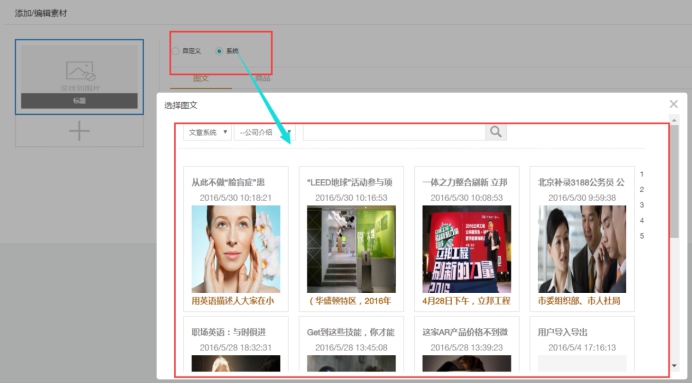Click the title 这家AR产品价格不到微
This screenshot has width=692, height=384.
click(x=465, y=332)
